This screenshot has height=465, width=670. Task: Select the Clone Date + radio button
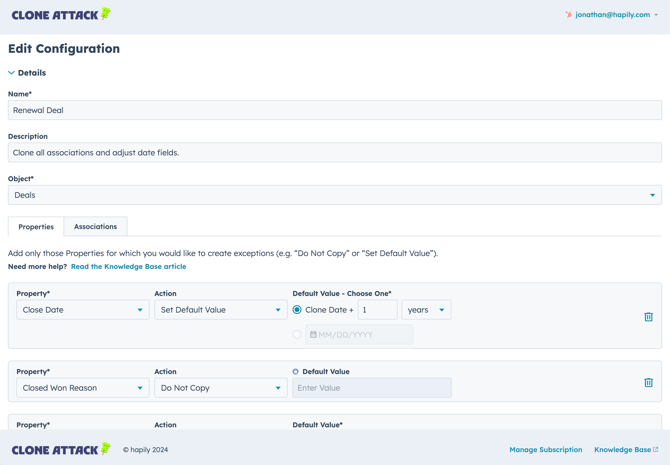(x=297, y=310)
